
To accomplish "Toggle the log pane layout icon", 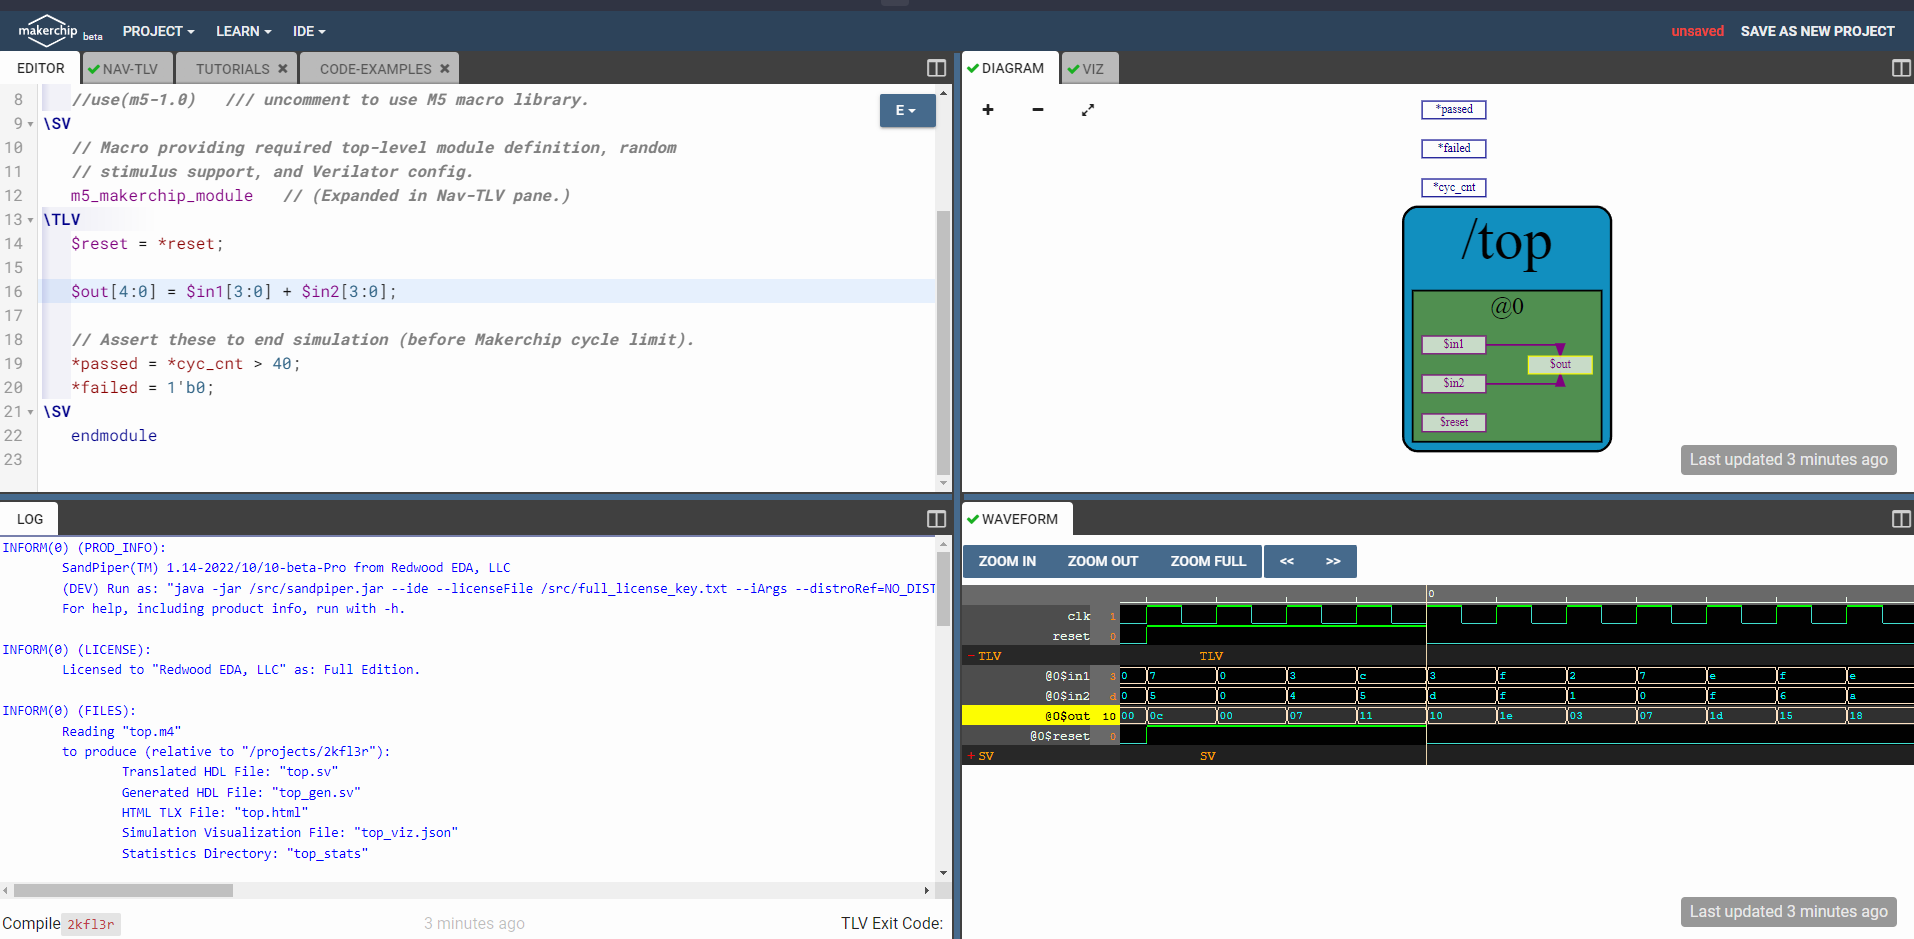I will [936, 519].
